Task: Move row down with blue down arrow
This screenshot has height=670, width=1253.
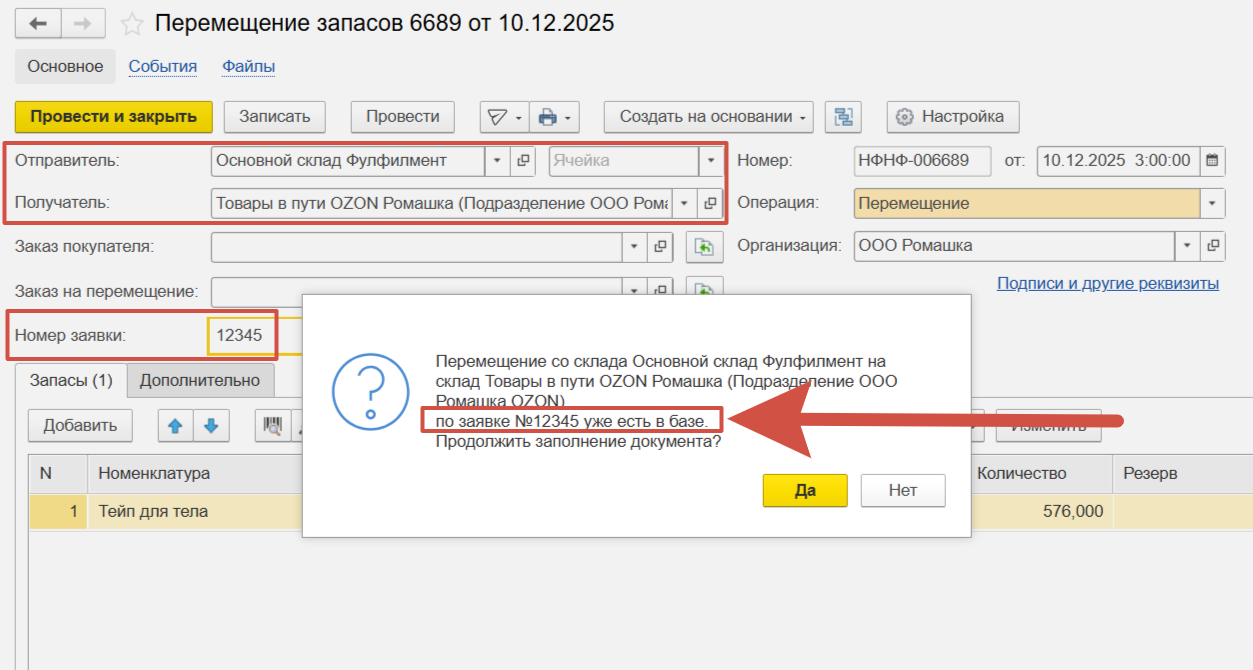Action: [211, 425]
